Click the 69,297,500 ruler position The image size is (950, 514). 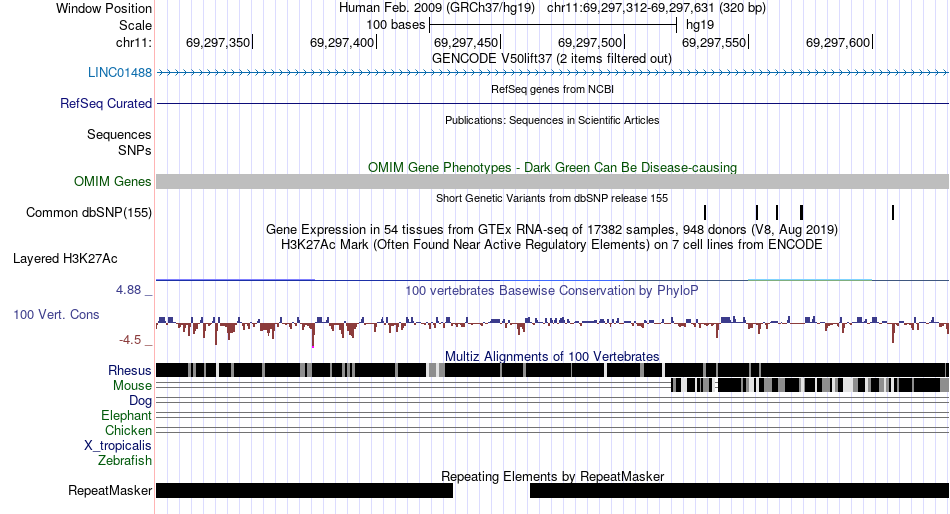click(x=590, y=42)
